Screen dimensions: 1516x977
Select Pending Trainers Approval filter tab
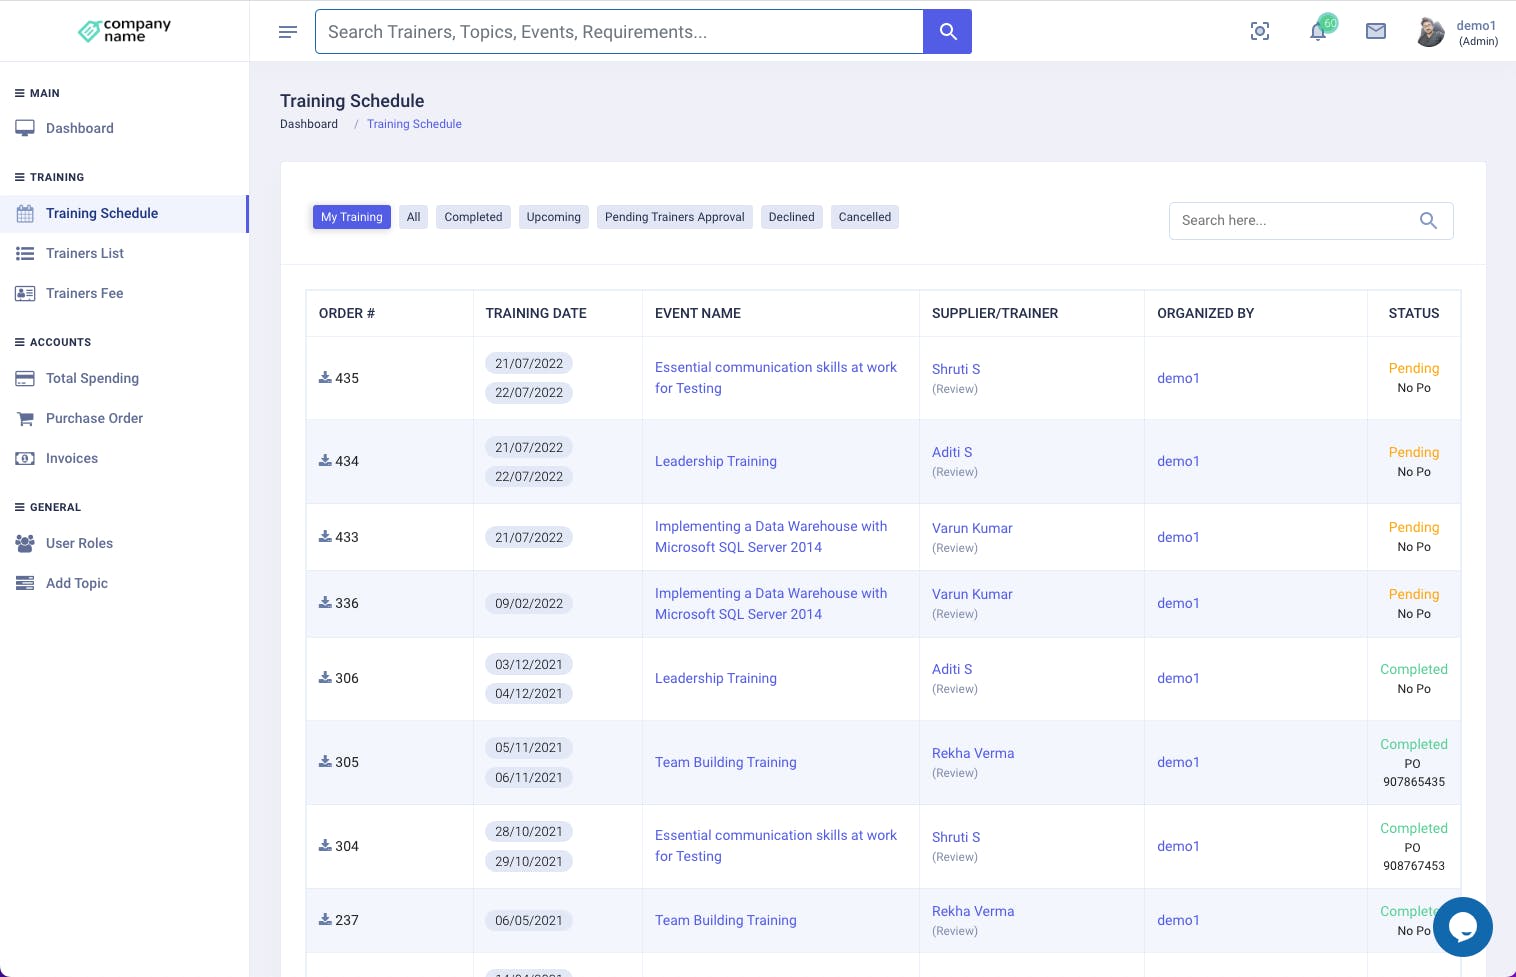[674, 217]
